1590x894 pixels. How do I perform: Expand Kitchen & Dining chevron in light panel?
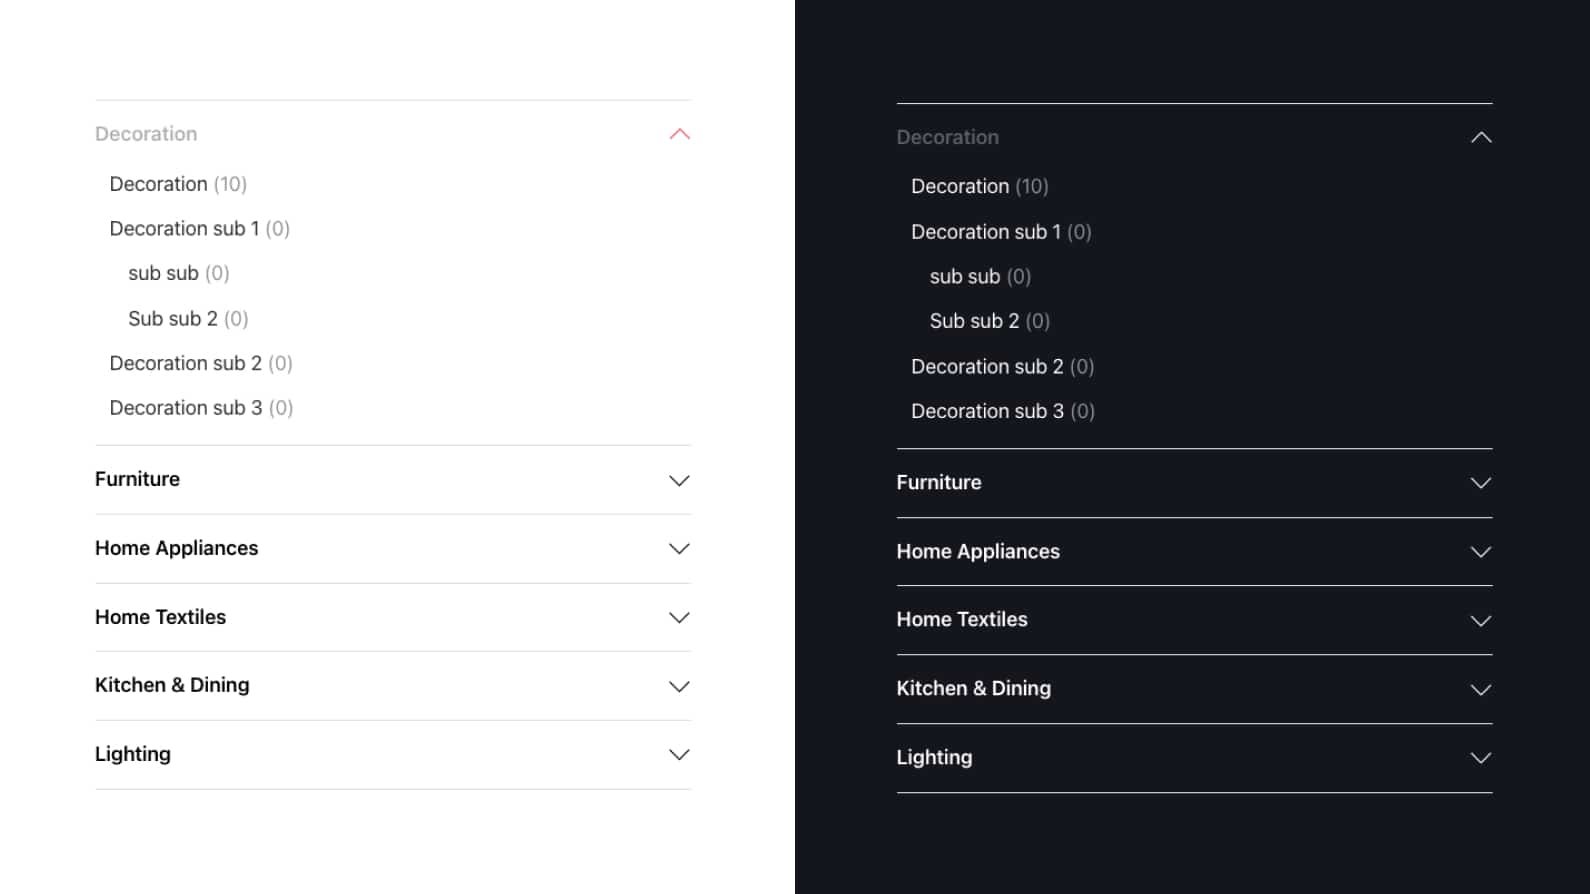(x=680, y=687)
